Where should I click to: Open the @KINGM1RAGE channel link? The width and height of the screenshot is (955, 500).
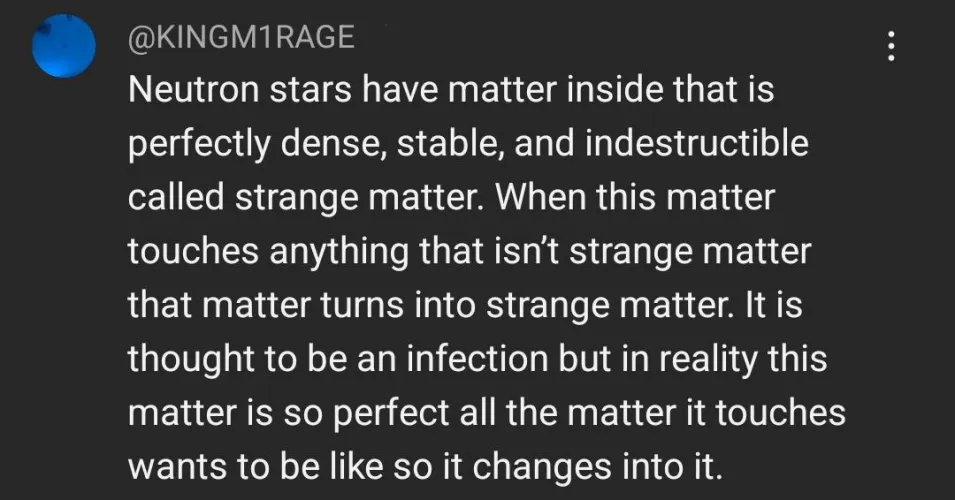coord(241,37)
